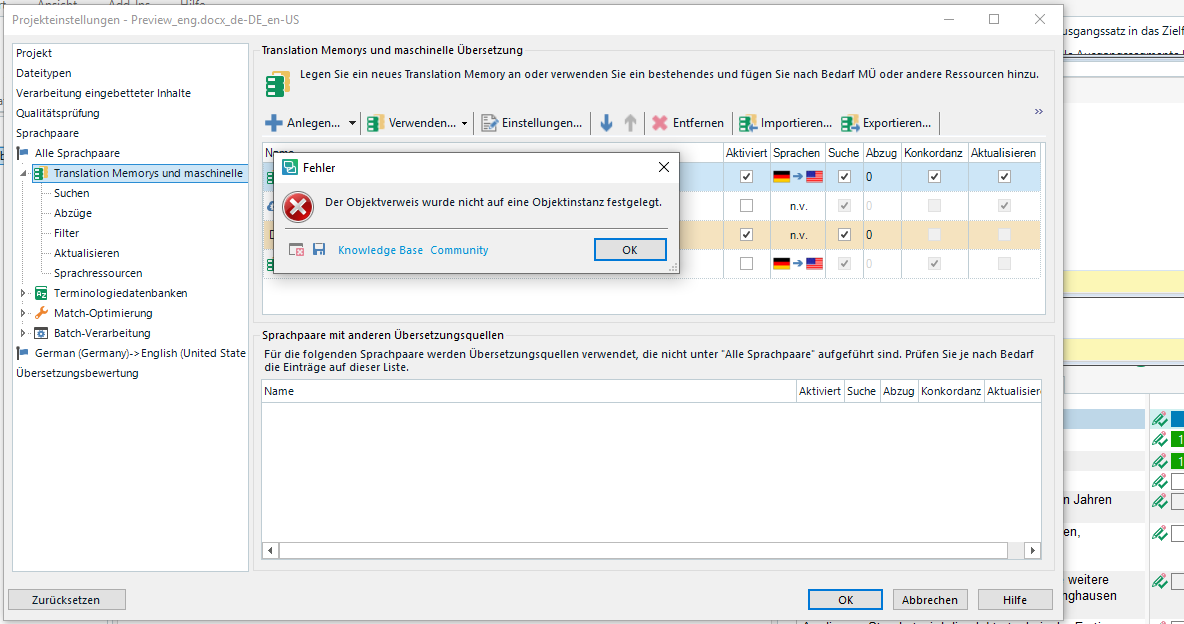Click the save error details floppy icon

(319, 249)
